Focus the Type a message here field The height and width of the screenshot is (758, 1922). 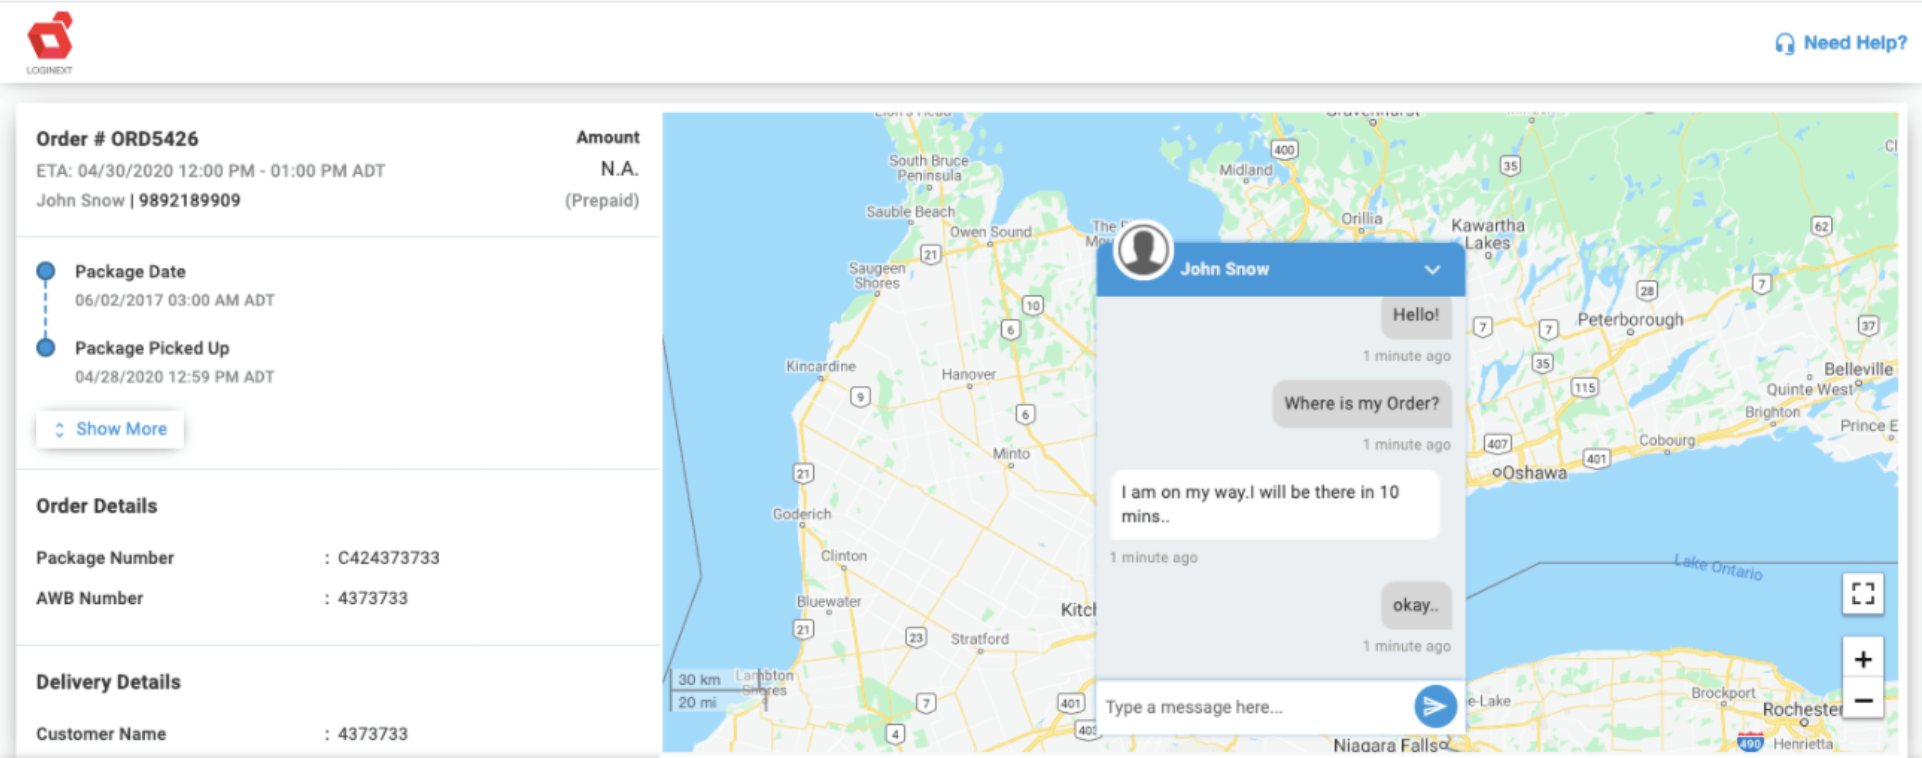point(1255,707)
